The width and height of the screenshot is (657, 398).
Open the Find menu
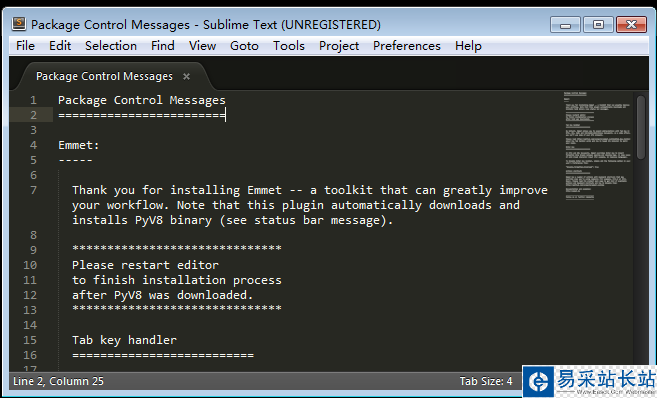tap(163, 46)
